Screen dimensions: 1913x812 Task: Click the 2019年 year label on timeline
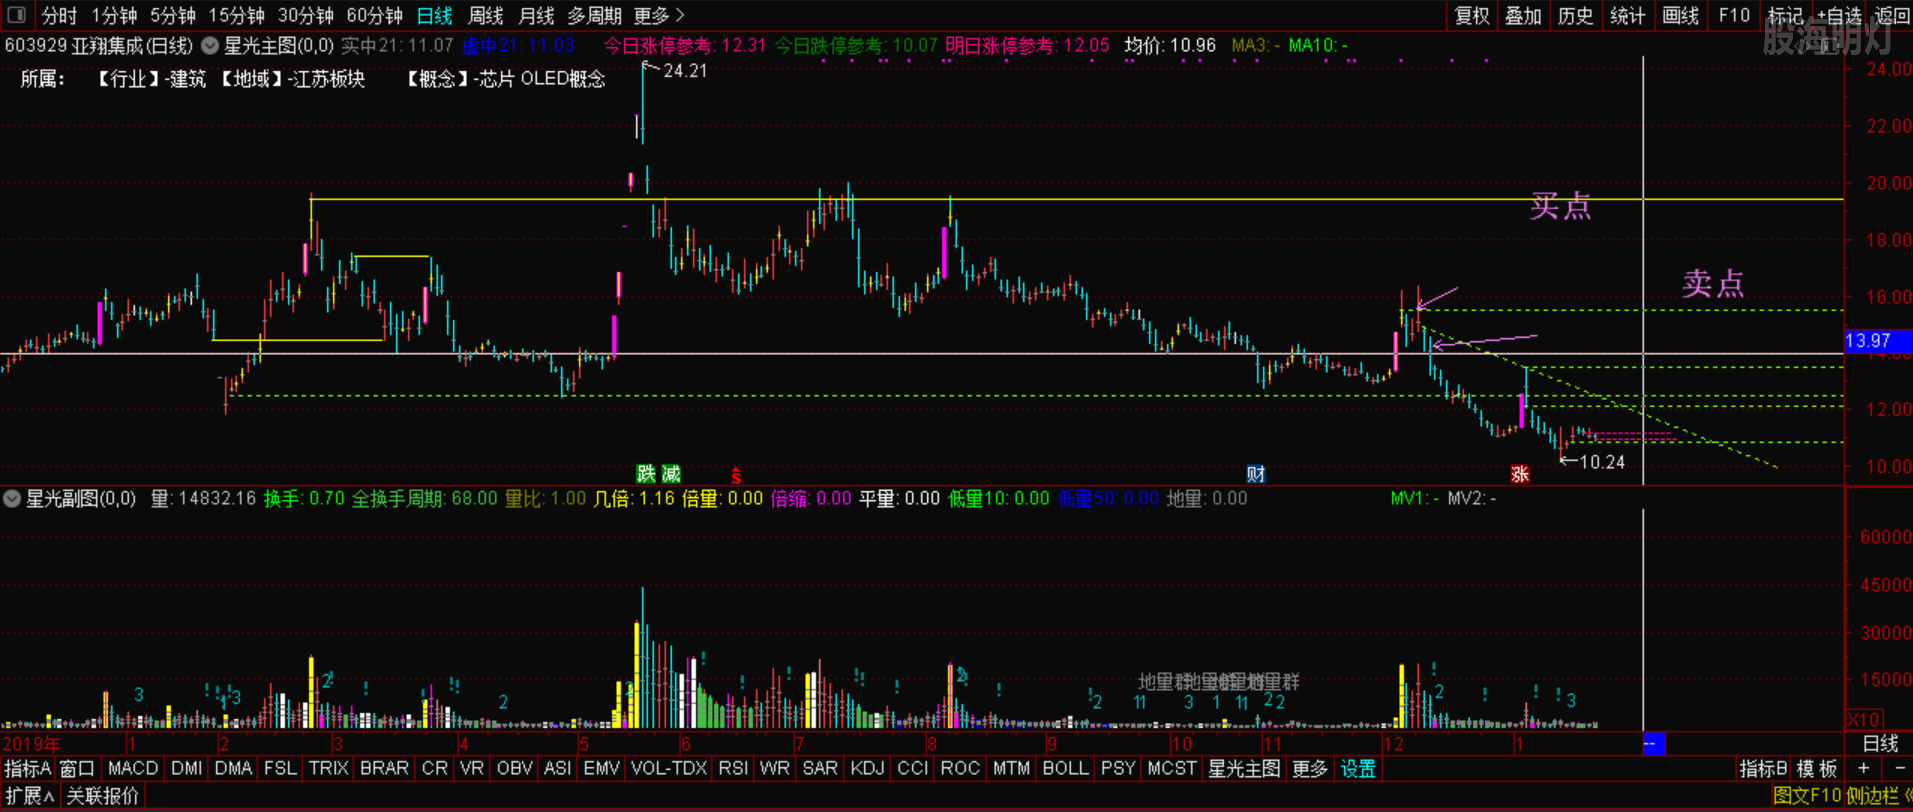tap(31, 744)
